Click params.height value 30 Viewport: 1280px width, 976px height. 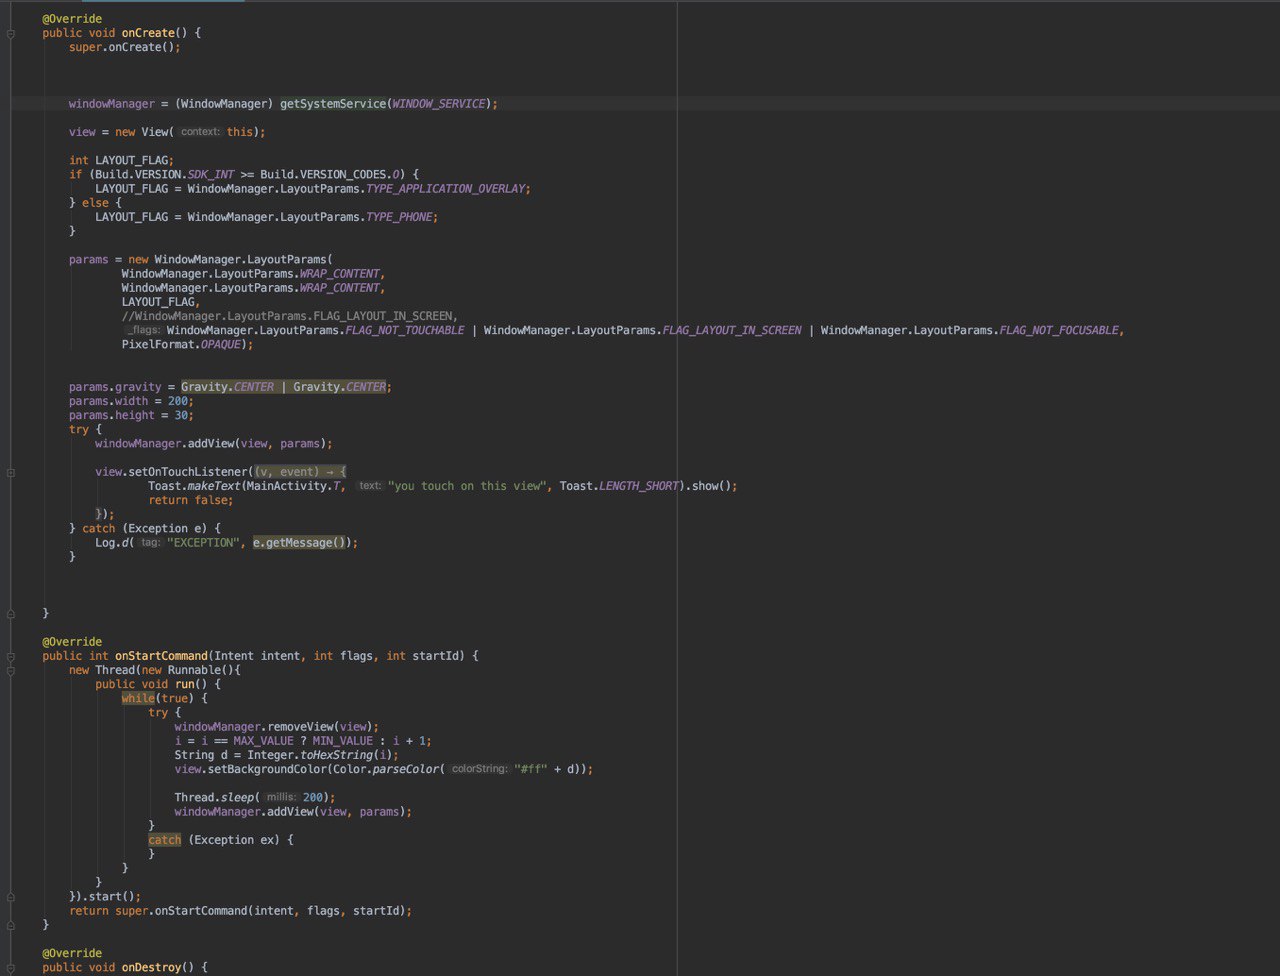[x=181, y=415]
